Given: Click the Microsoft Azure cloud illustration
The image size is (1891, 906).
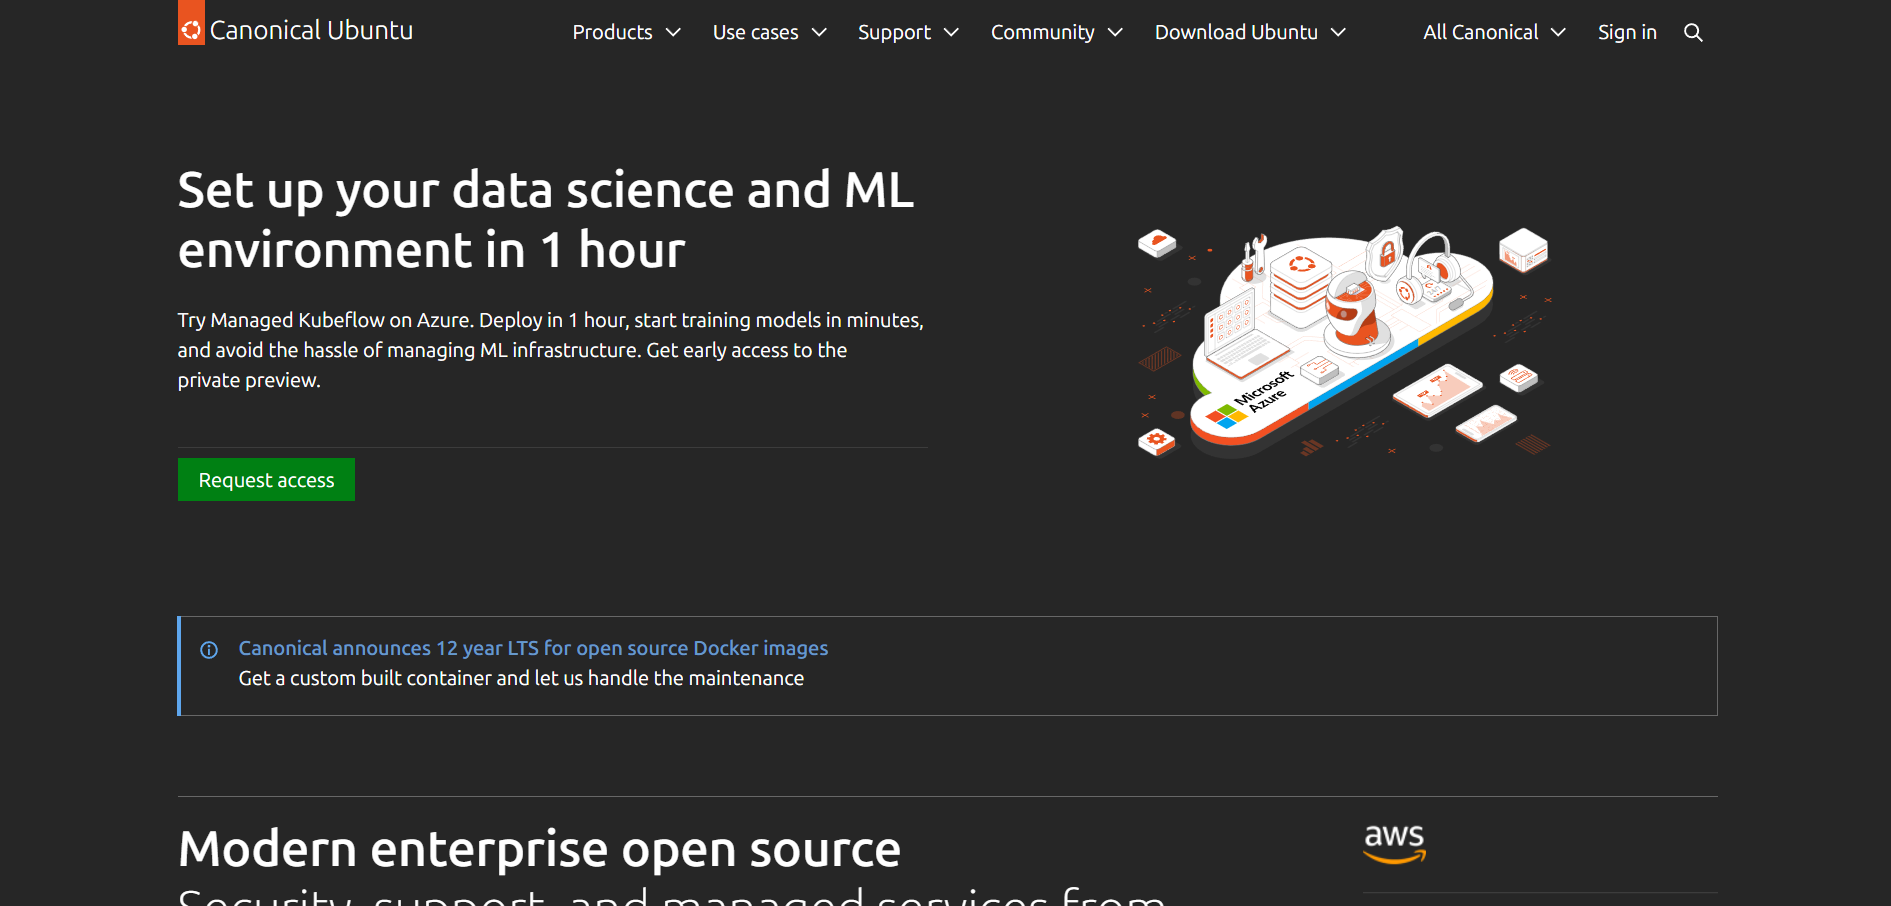Looking at the screenshot, I should pyautogui.click(x=1342, y=340).
